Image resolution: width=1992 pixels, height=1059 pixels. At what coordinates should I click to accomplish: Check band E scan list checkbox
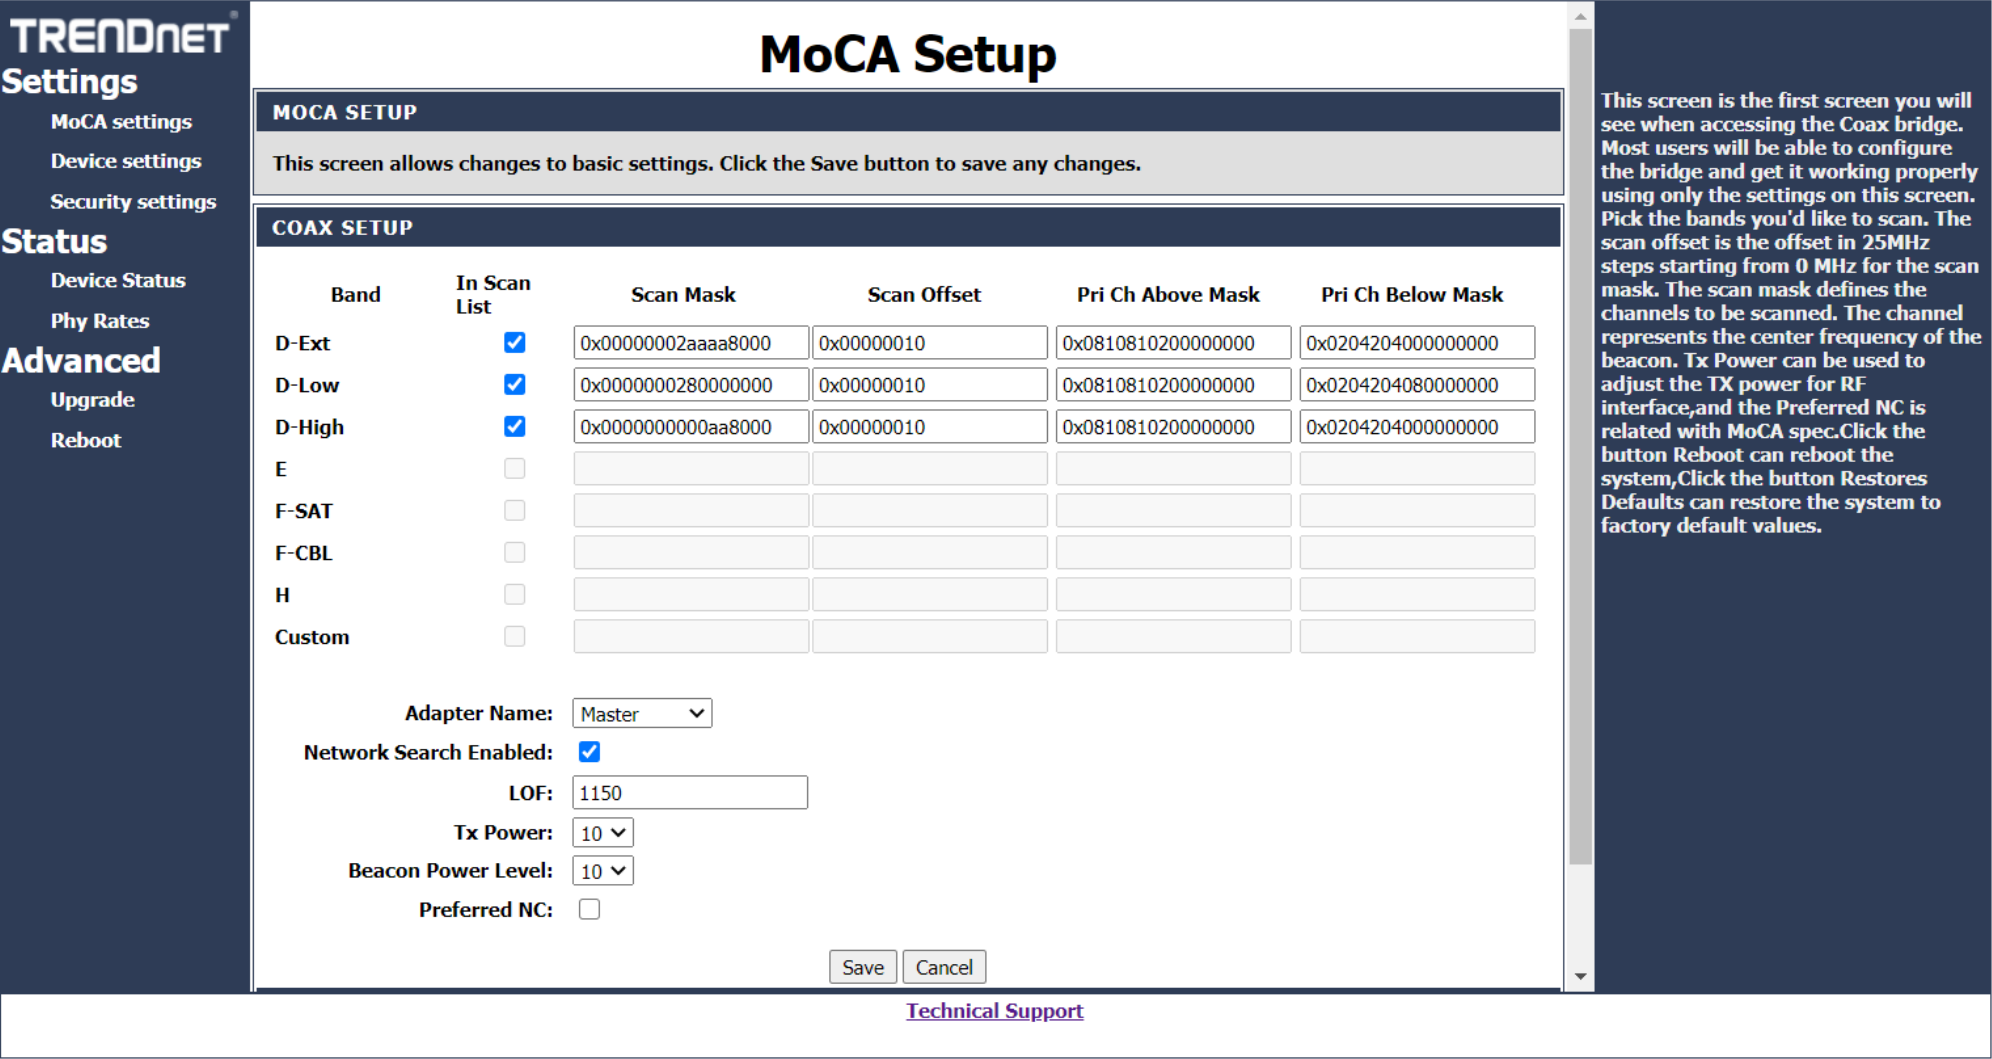click(x=514, y=468)
